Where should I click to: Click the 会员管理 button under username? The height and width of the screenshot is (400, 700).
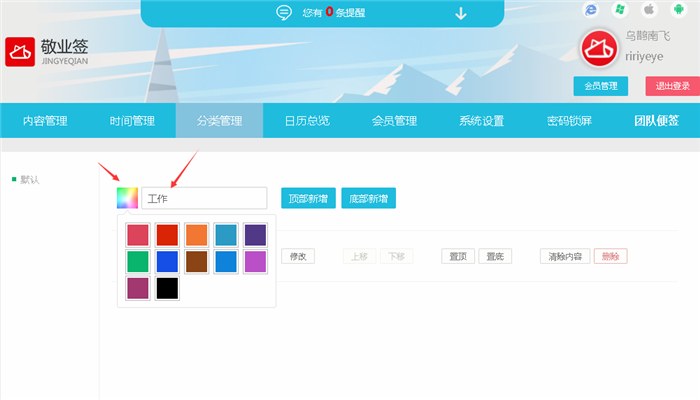click(600, 86)
